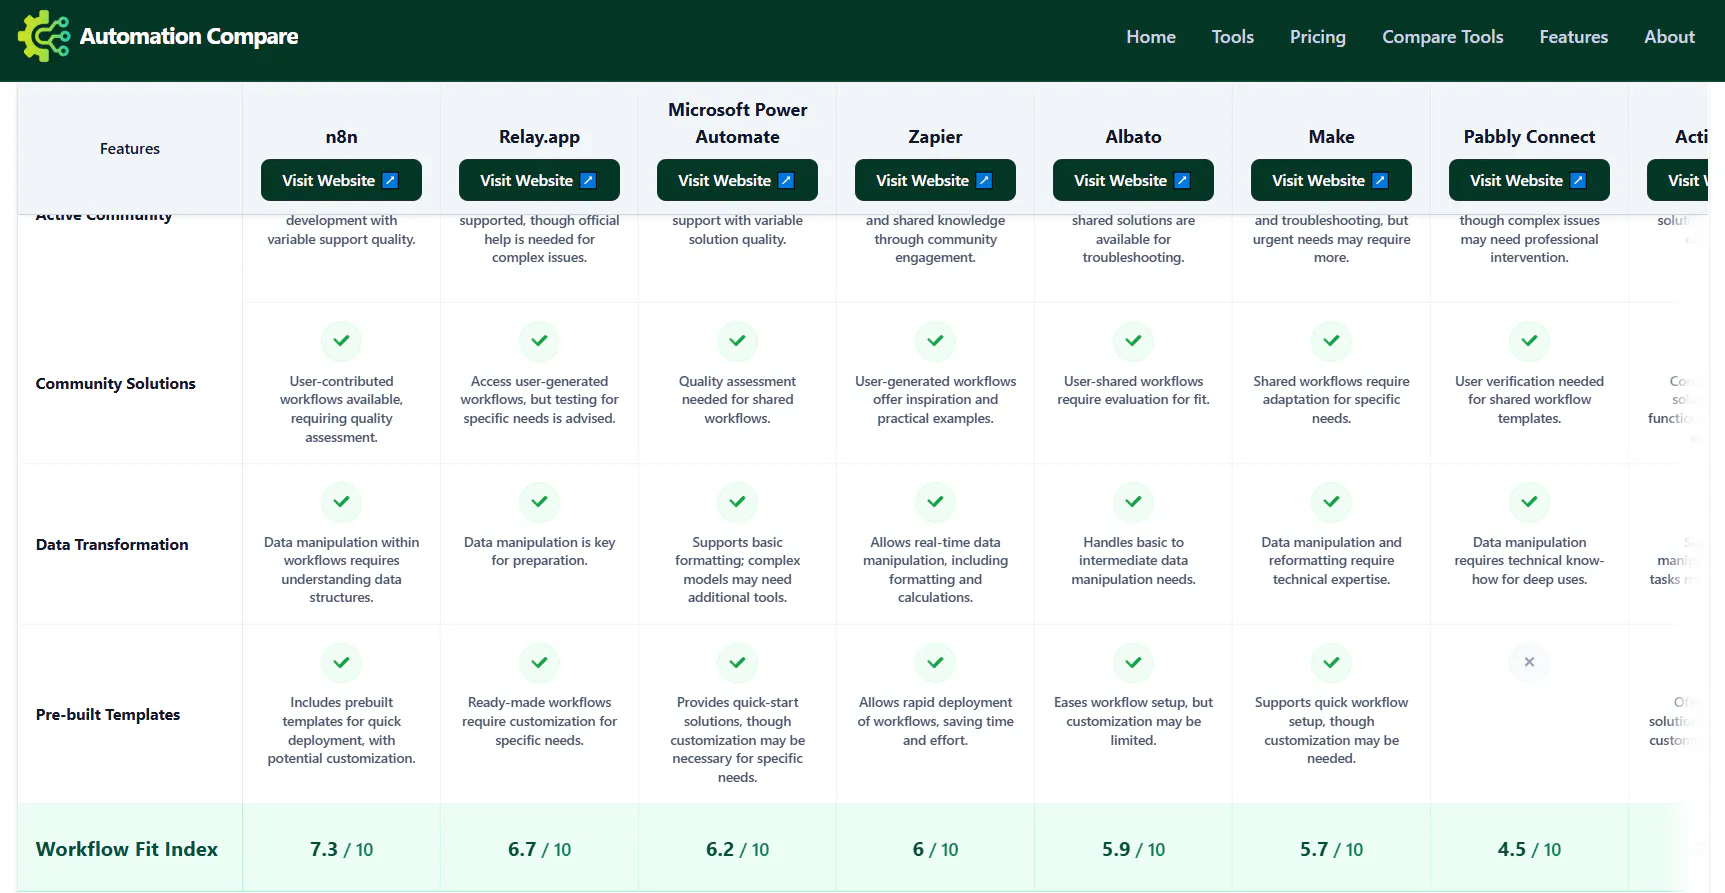
Task: Open the About page
Action: (x=1670, y=37)
